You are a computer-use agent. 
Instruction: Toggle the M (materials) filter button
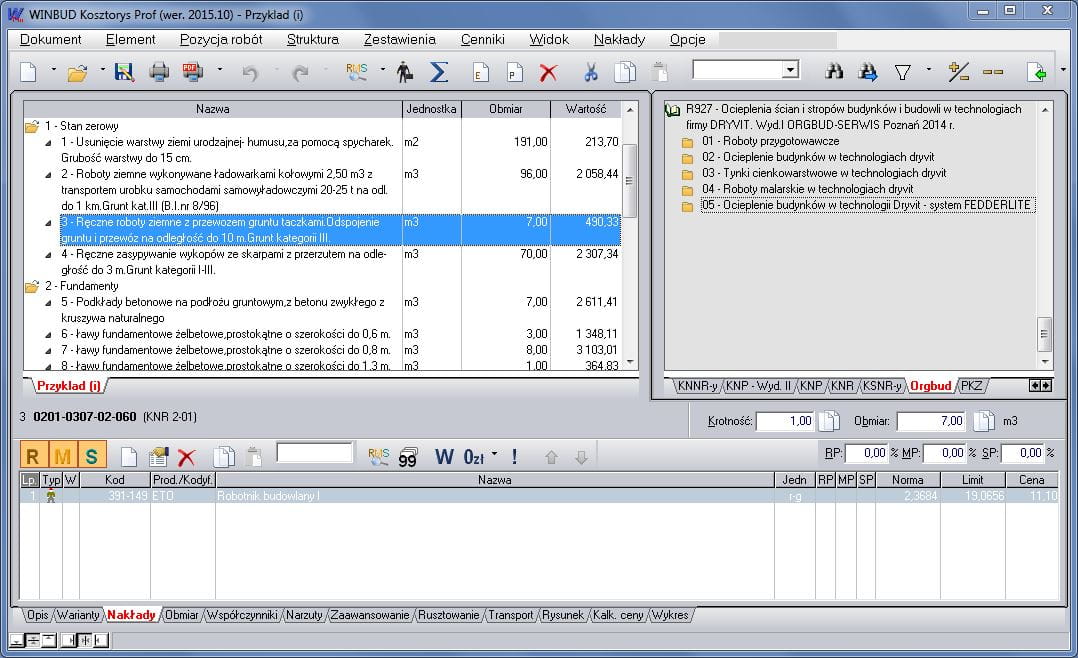(x=62, y=456)
